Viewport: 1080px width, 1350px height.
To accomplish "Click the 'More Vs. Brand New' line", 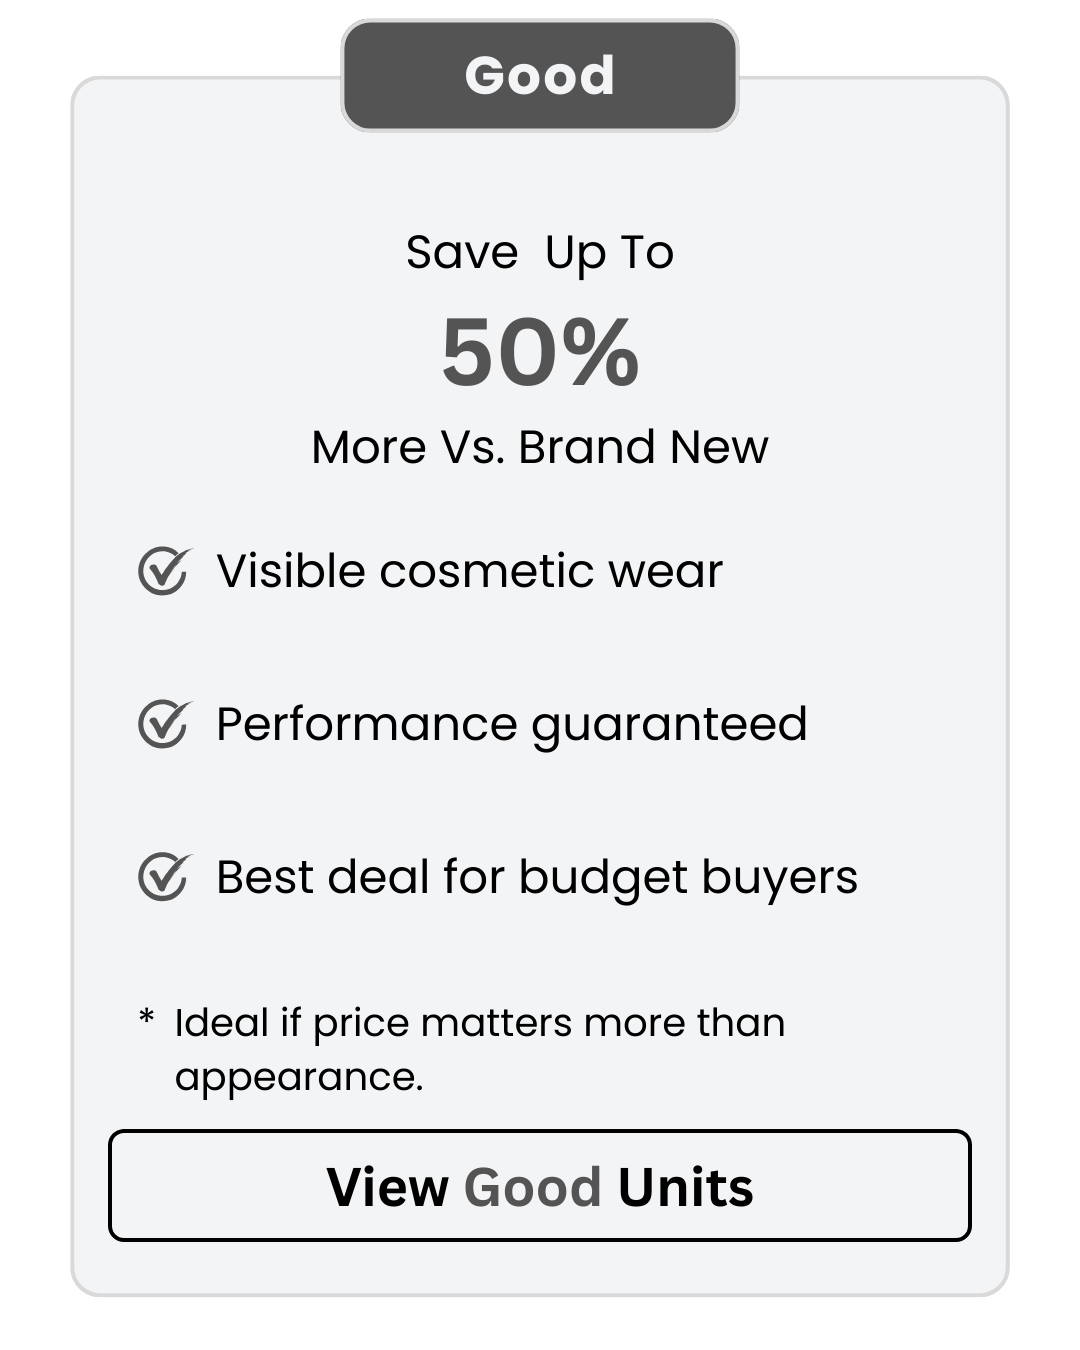I will pos(539,447).
